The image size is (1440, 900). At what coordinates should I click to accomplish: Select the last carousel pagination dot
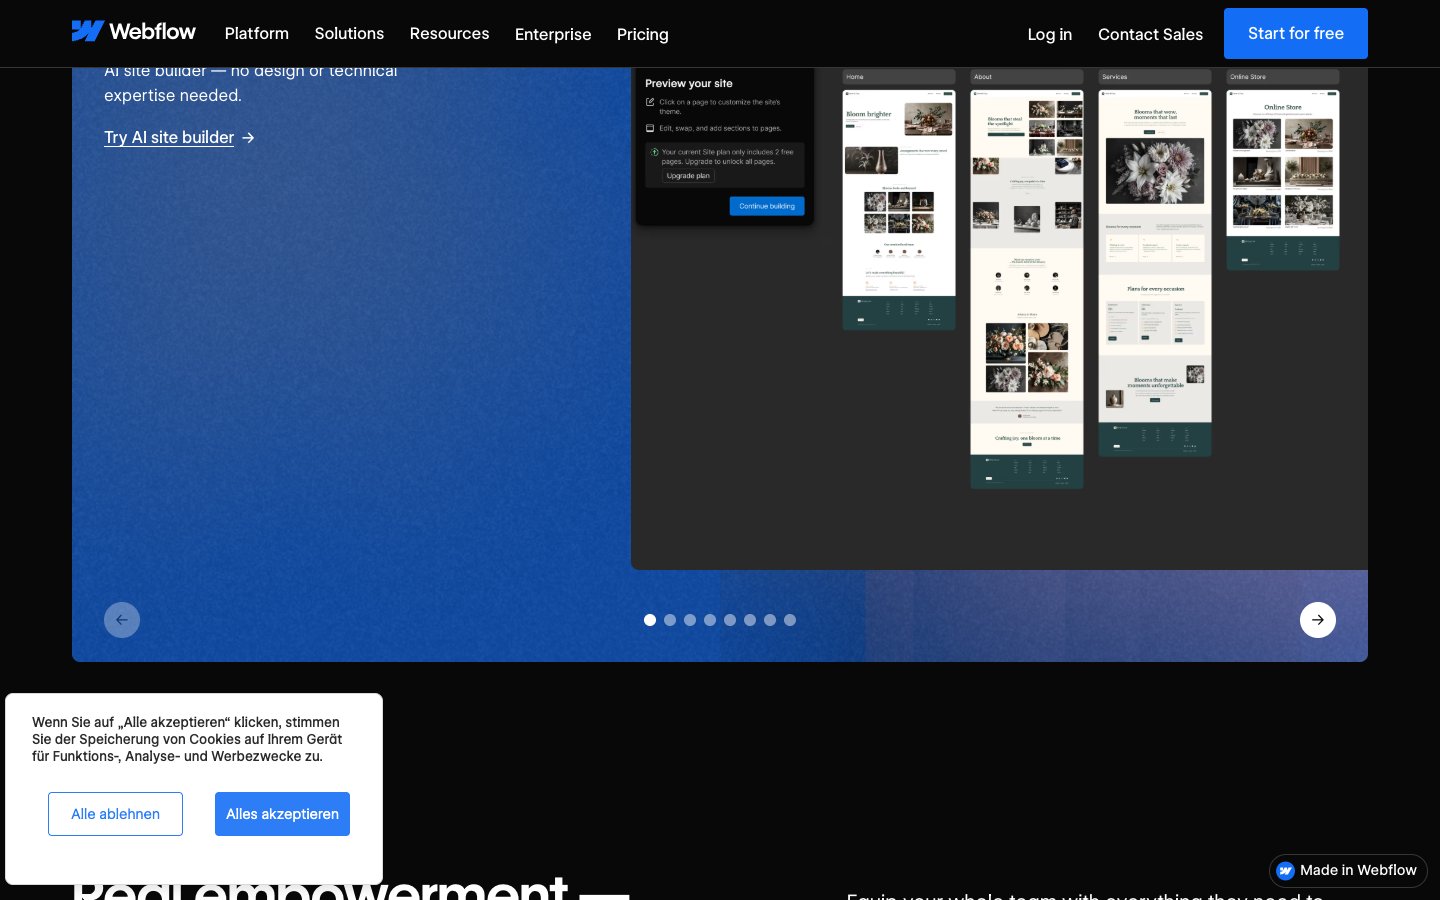coord(790,620)
